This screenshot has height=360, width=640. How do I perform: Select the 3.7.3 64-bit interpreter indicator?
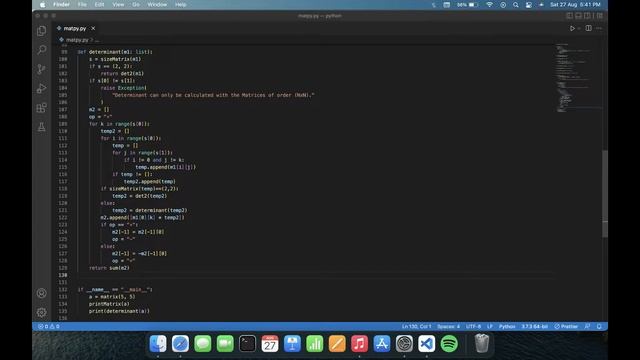(534, 327)
